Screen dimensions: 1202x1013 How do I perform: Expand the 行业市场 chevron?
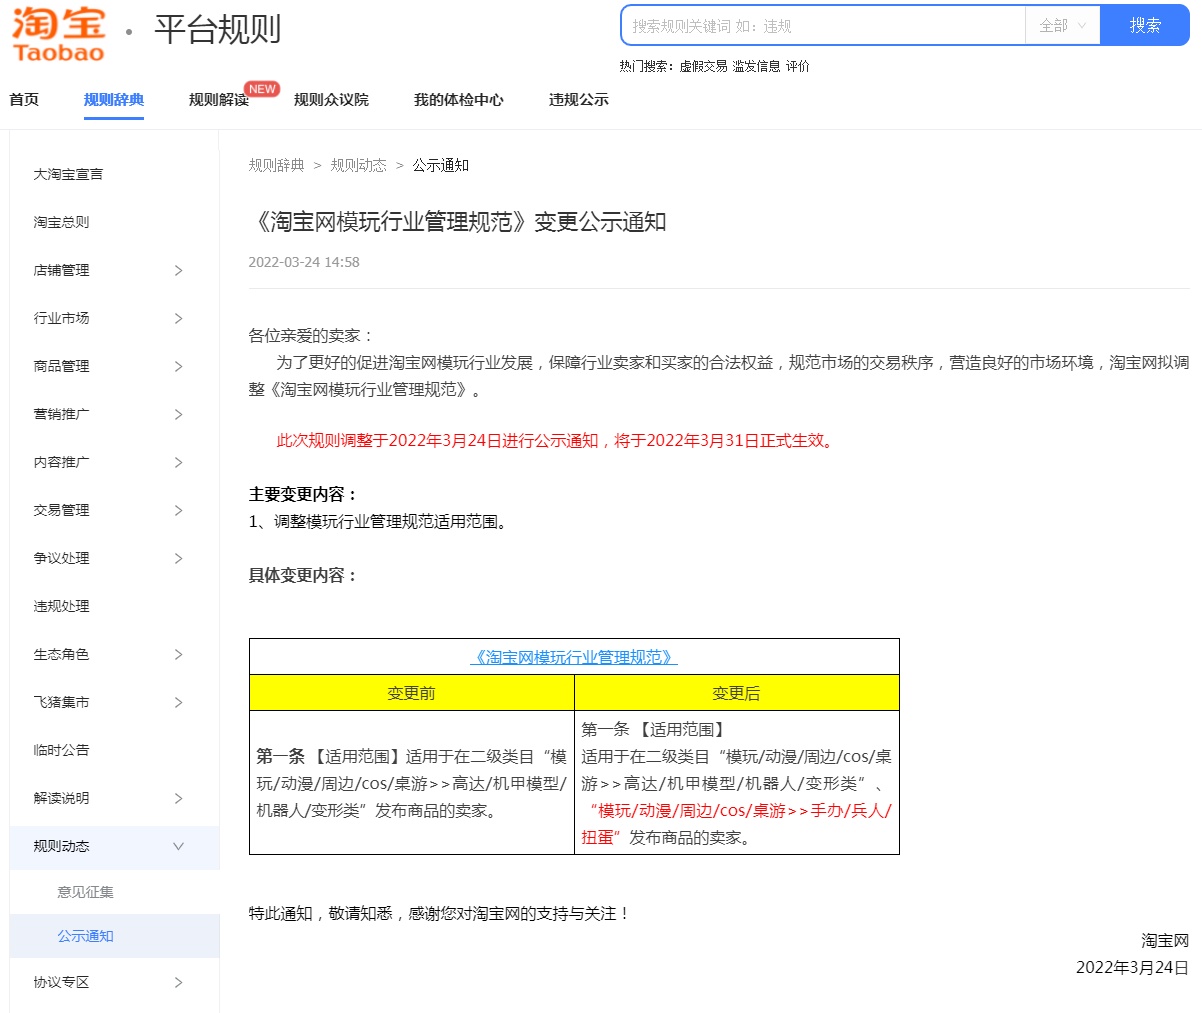(179, 318)
